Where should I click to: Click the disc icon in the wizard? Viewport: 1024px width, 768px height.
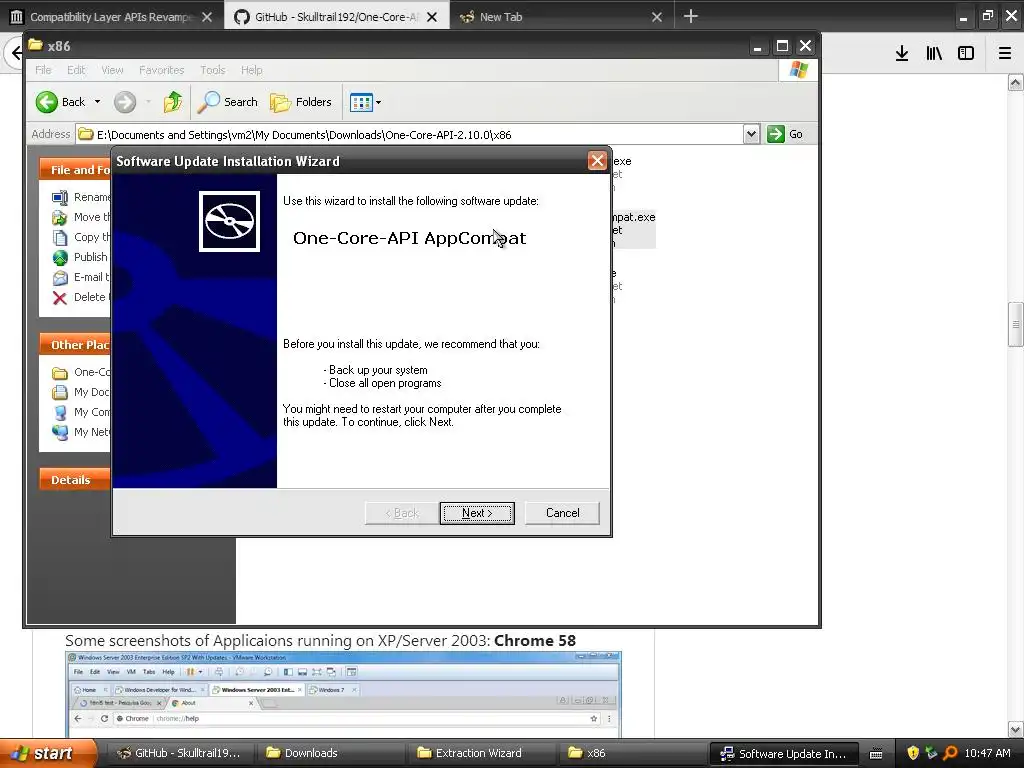coord(229,221)
